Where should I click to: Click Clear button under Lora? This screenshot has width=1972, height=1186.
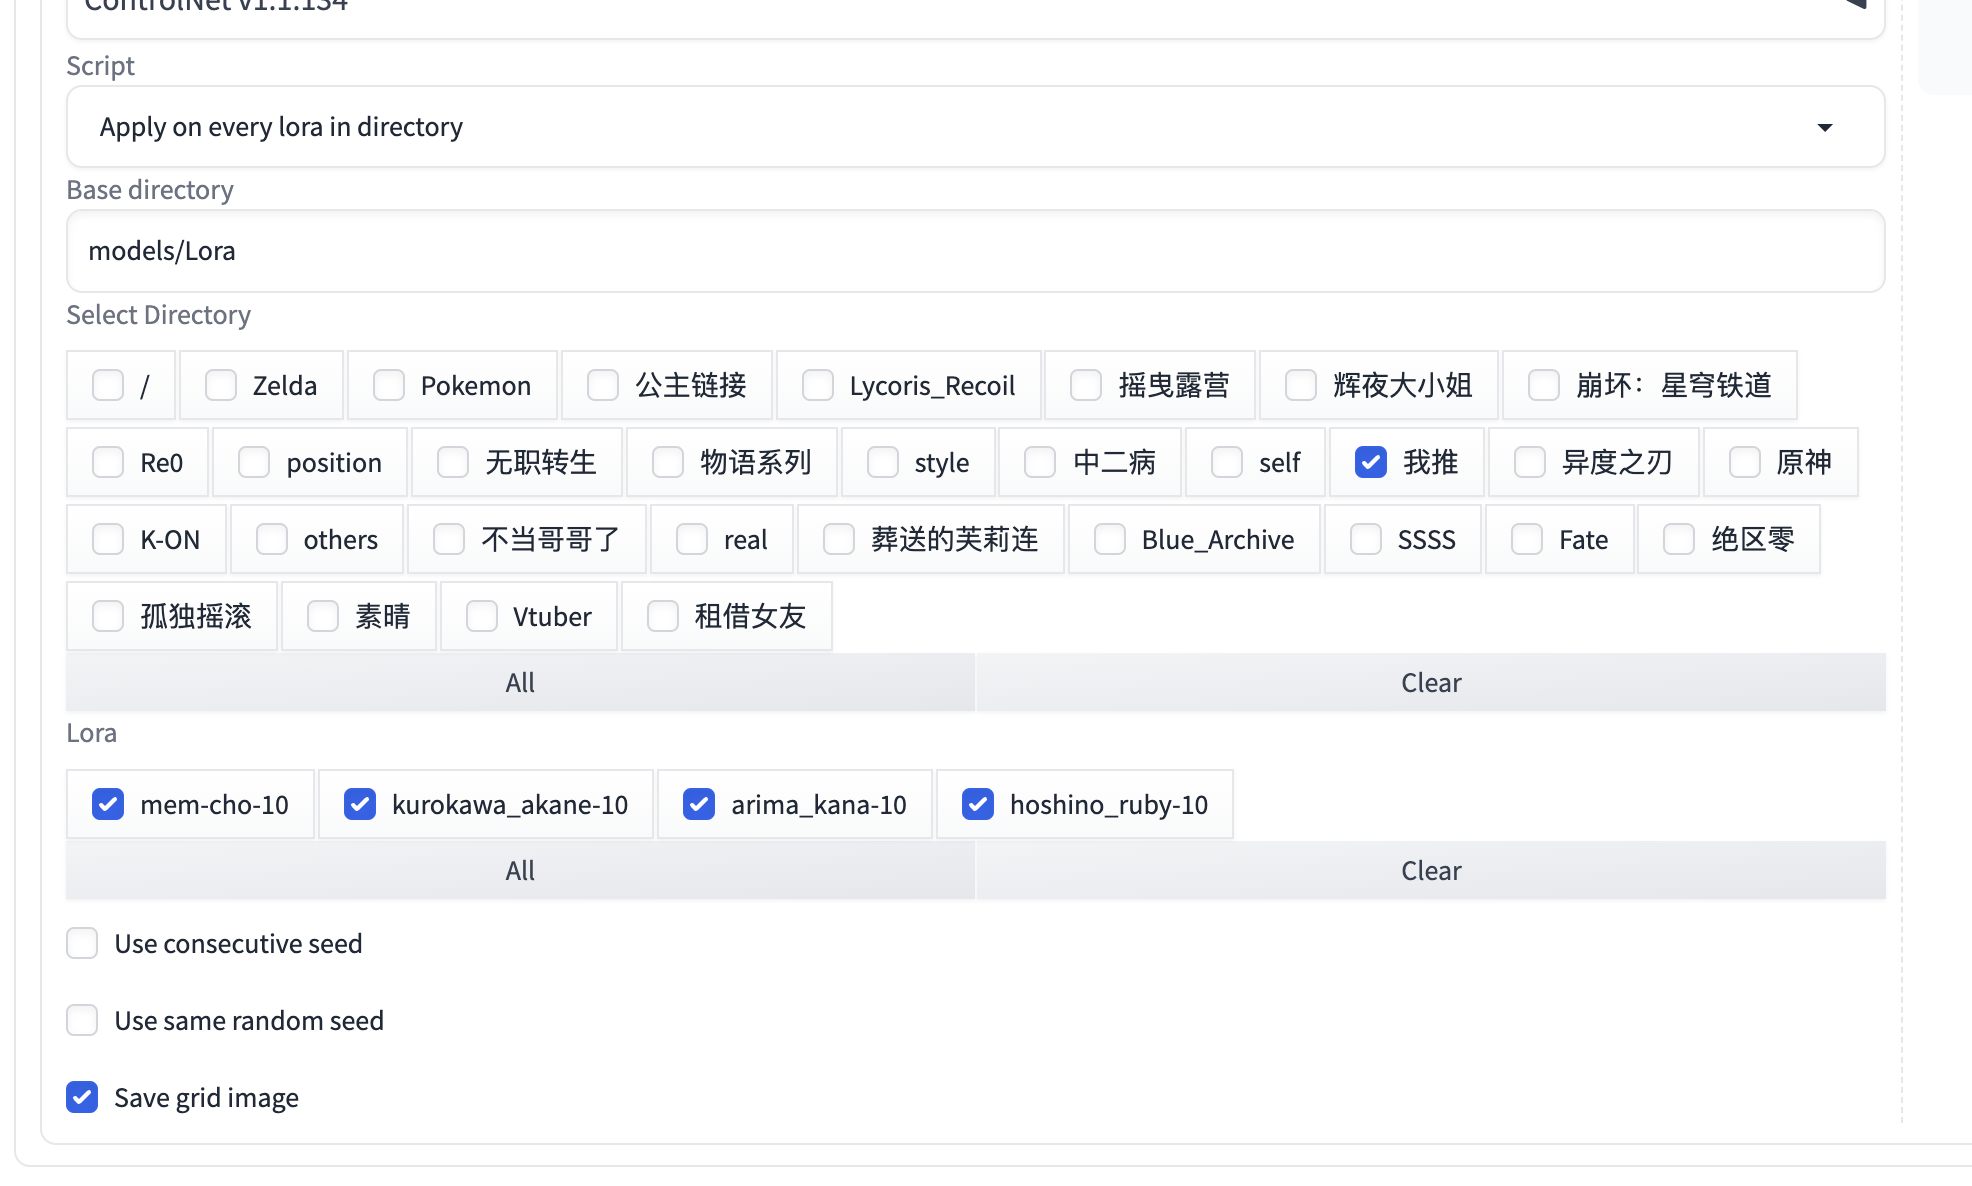[x=1431, y=871]
